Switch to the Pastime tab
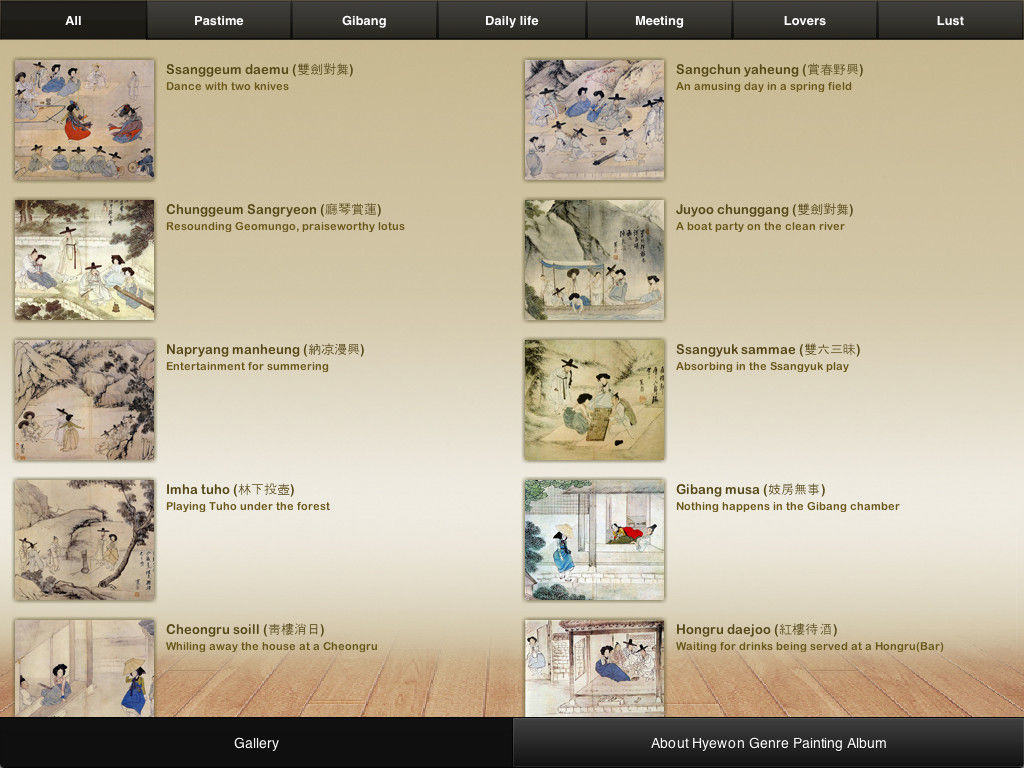 click(x=219, y=20)
